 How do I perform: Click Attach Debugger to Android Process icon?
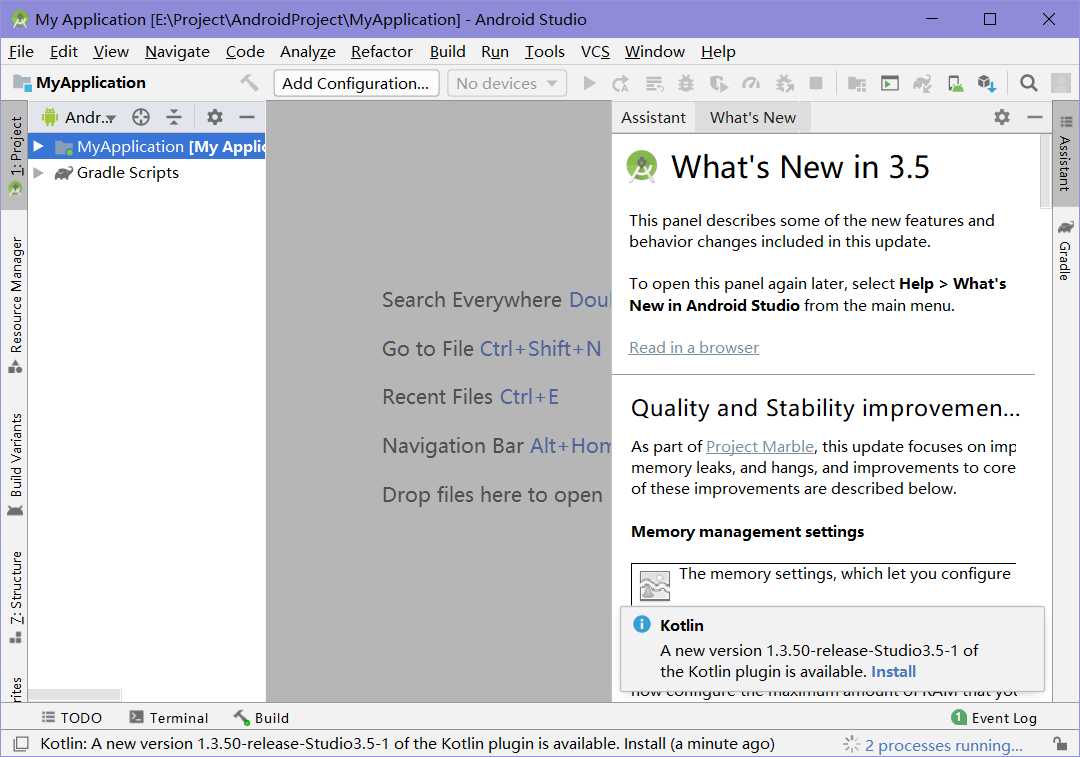[x=785, y=83]
